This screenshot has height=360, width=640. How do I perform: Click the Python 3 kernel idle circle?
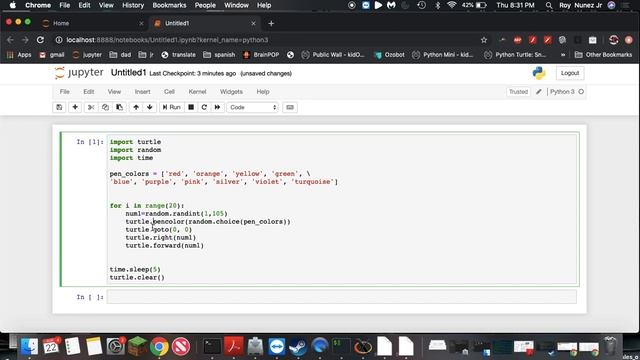(x=581, y=92)
